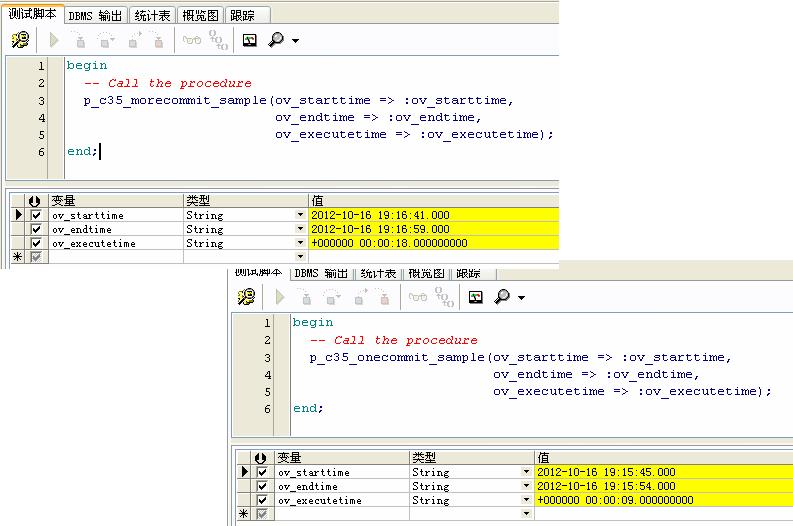The image size is (793, 526).
Task: Open the arrow menu beside the morecommit magnifier
Action: [295, 41]
